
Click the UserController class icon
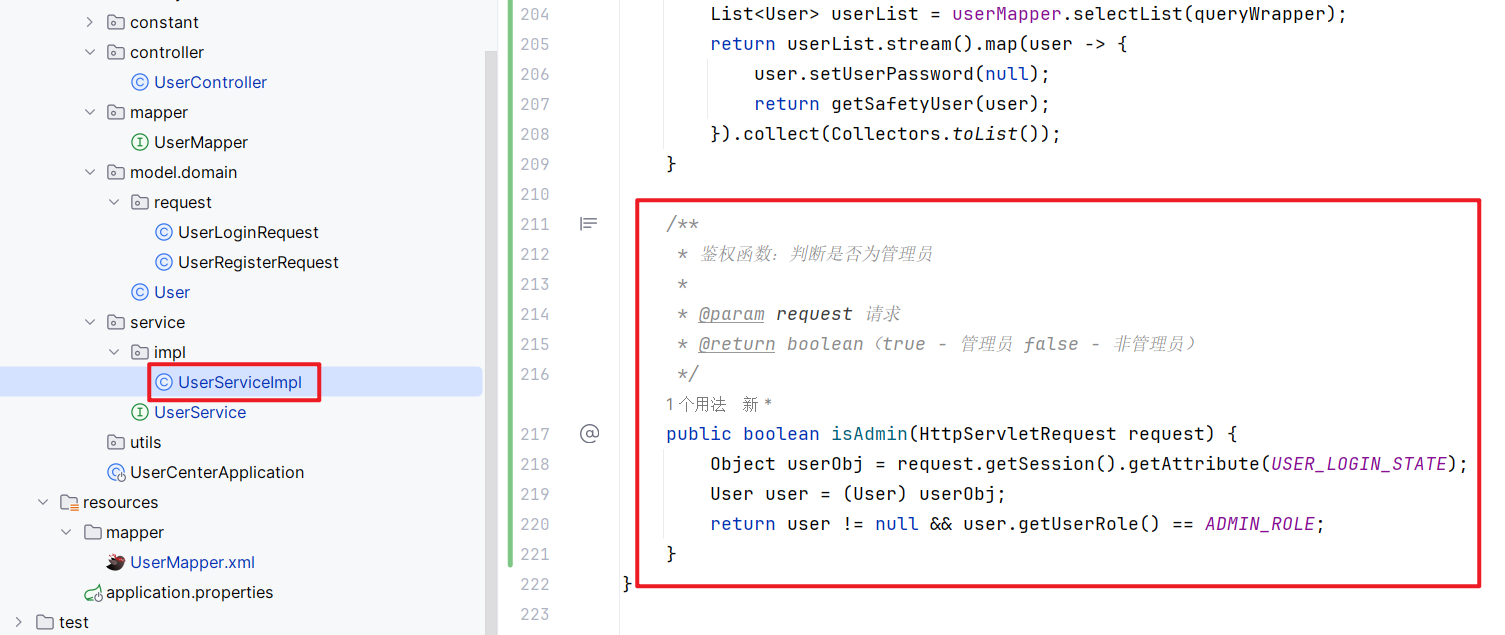click(x=140, y=82)
